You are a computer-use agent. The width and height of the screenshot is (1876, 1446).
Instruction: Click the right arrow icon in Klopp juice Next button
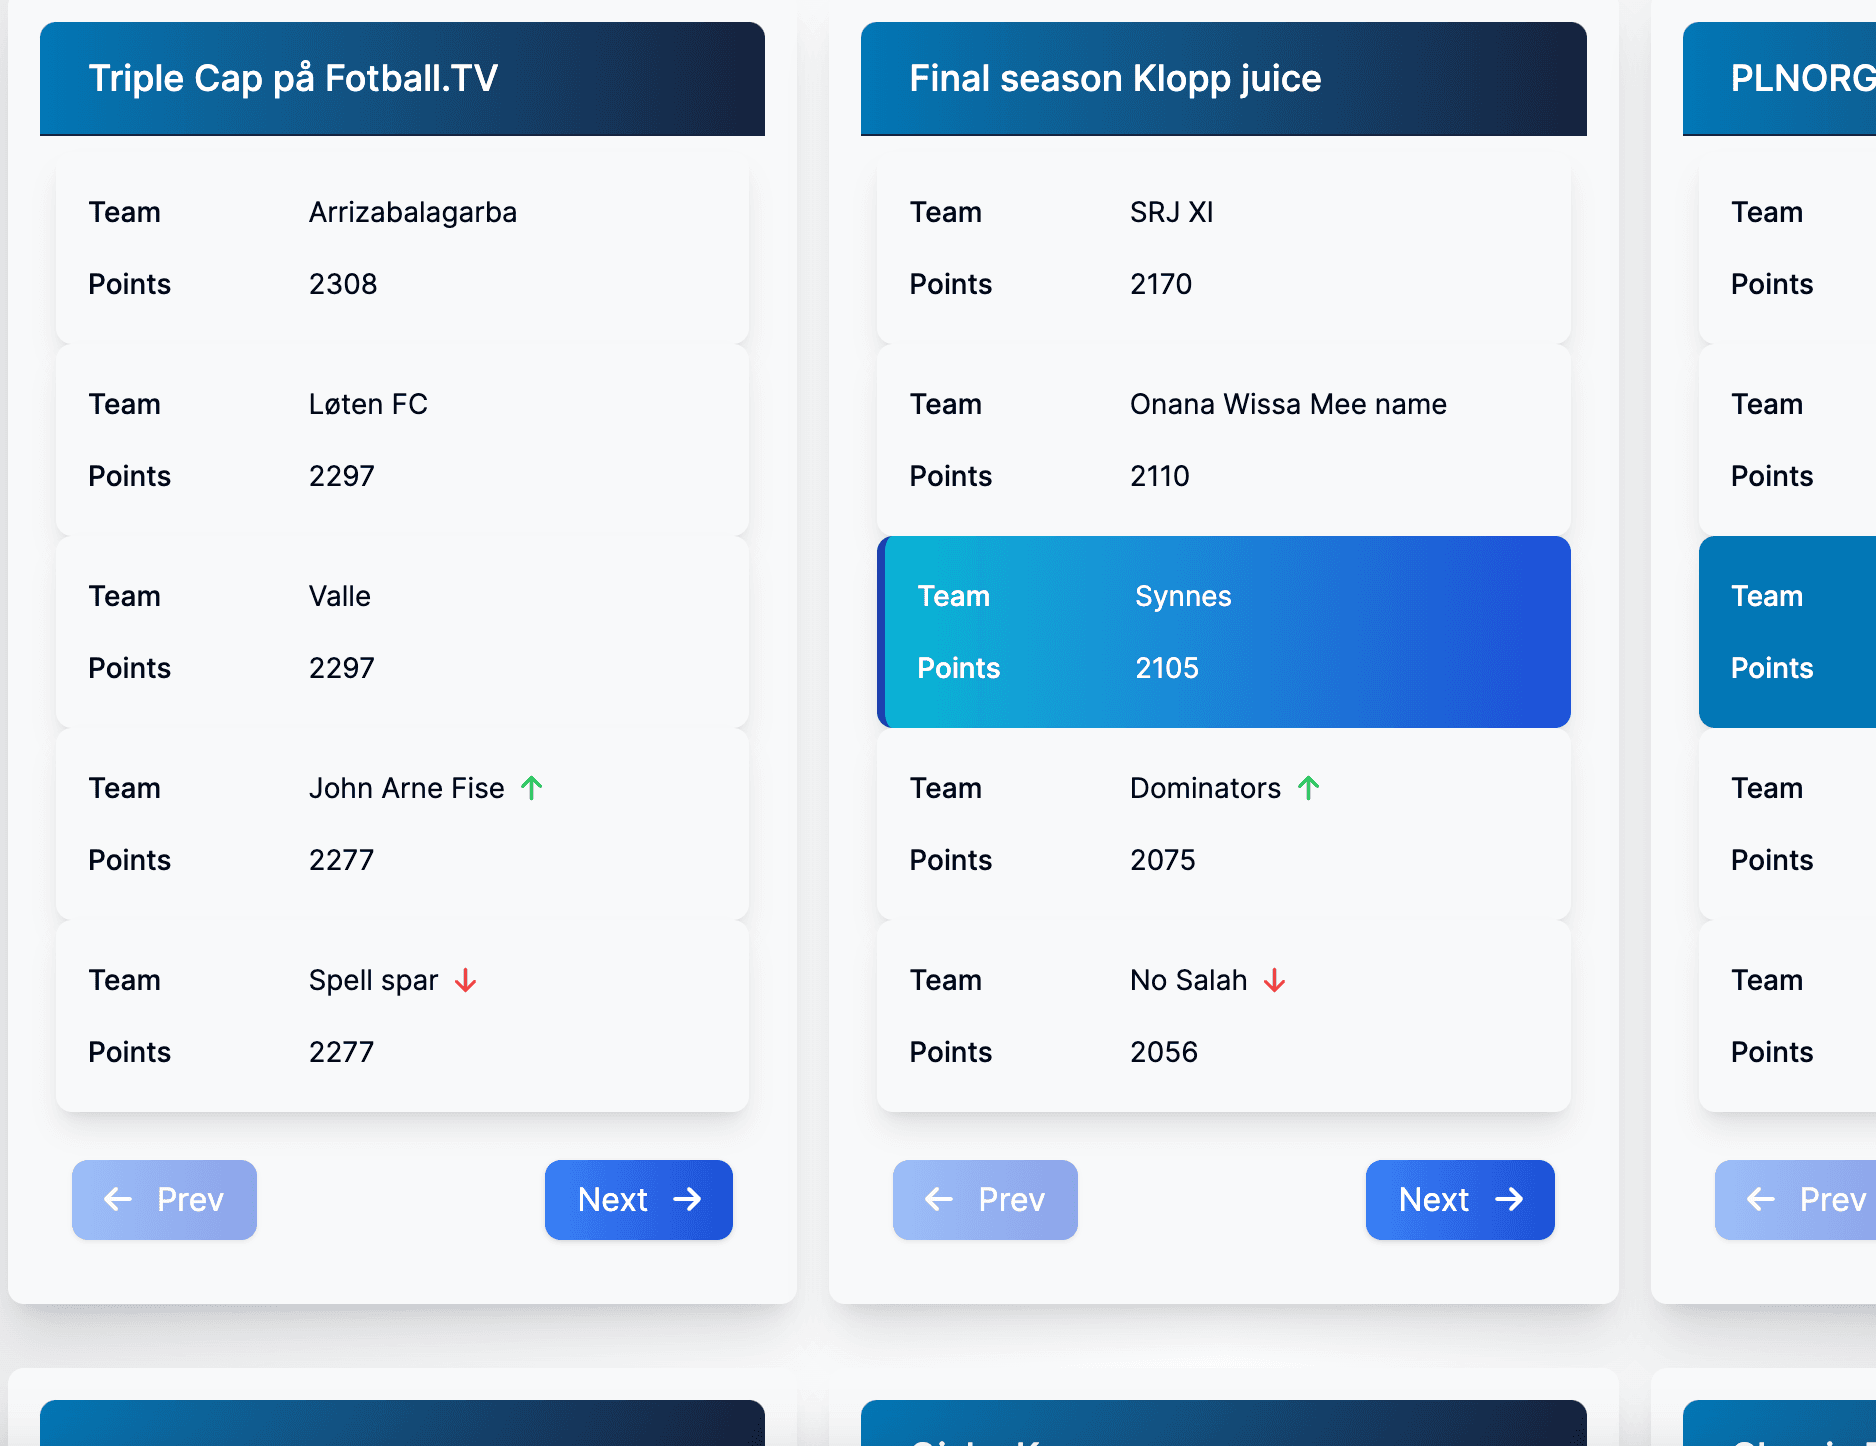pos(1510,1200)
